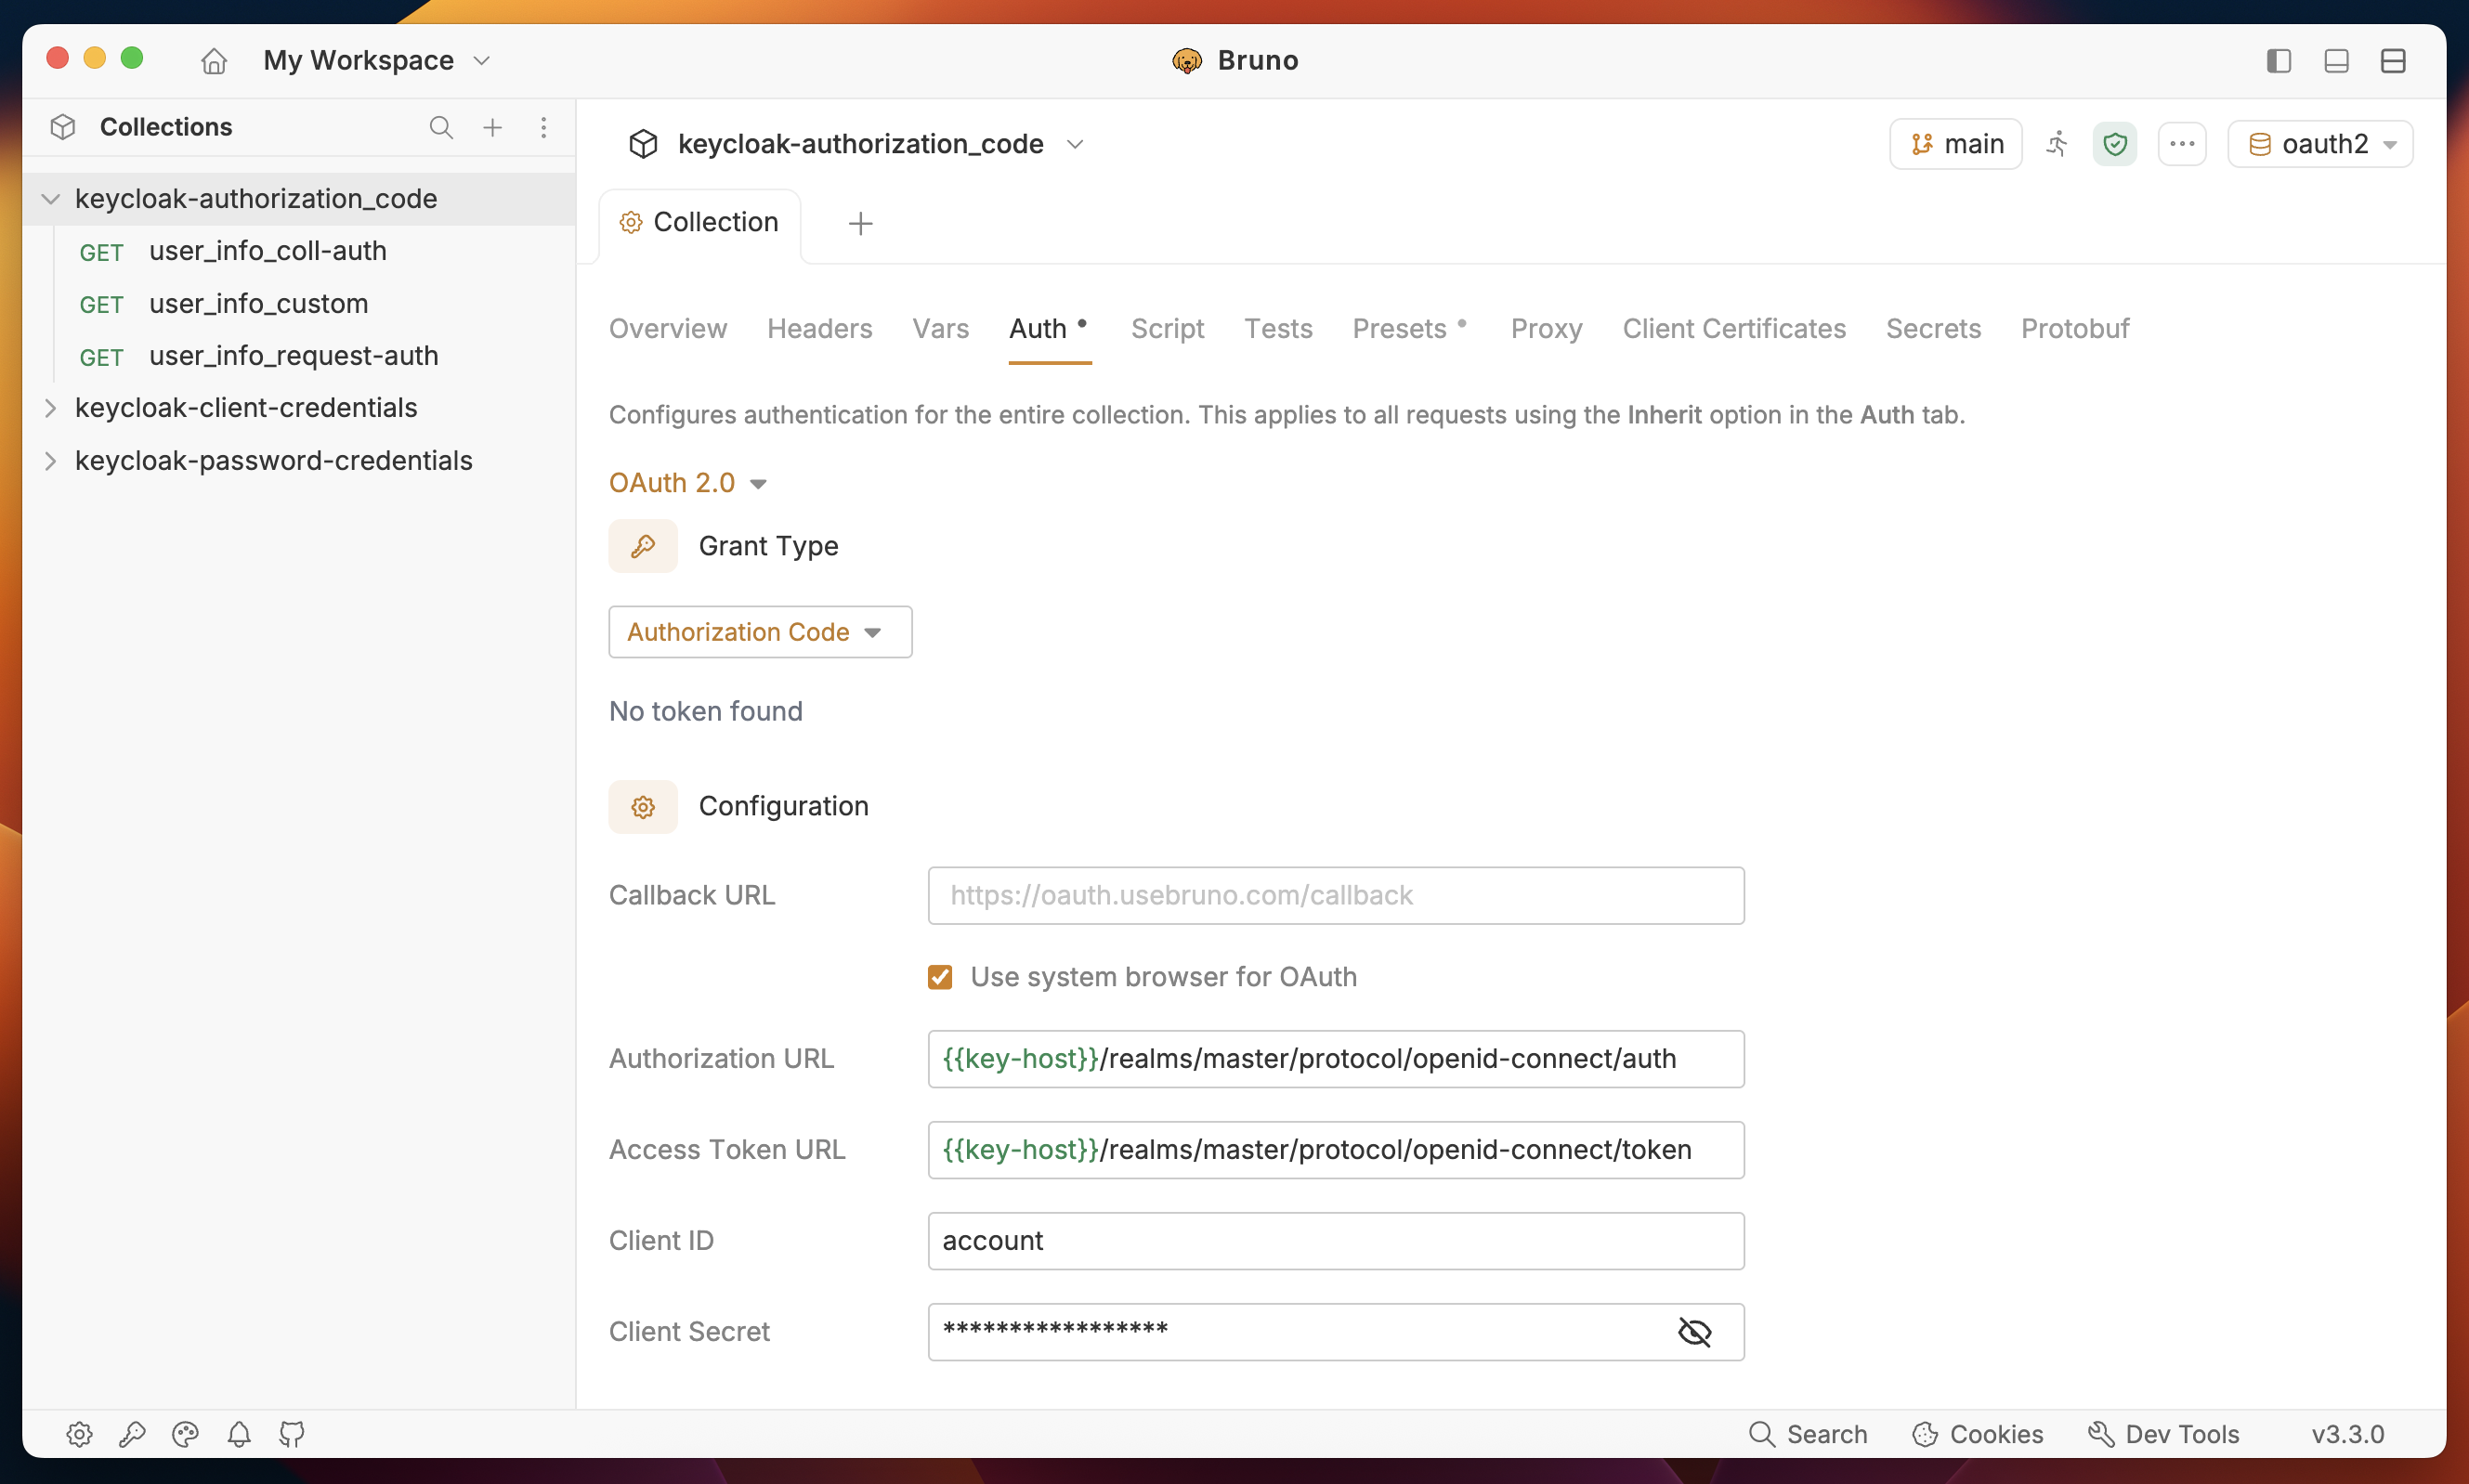
Task: Switch to Headers tab
Action: 819,329
